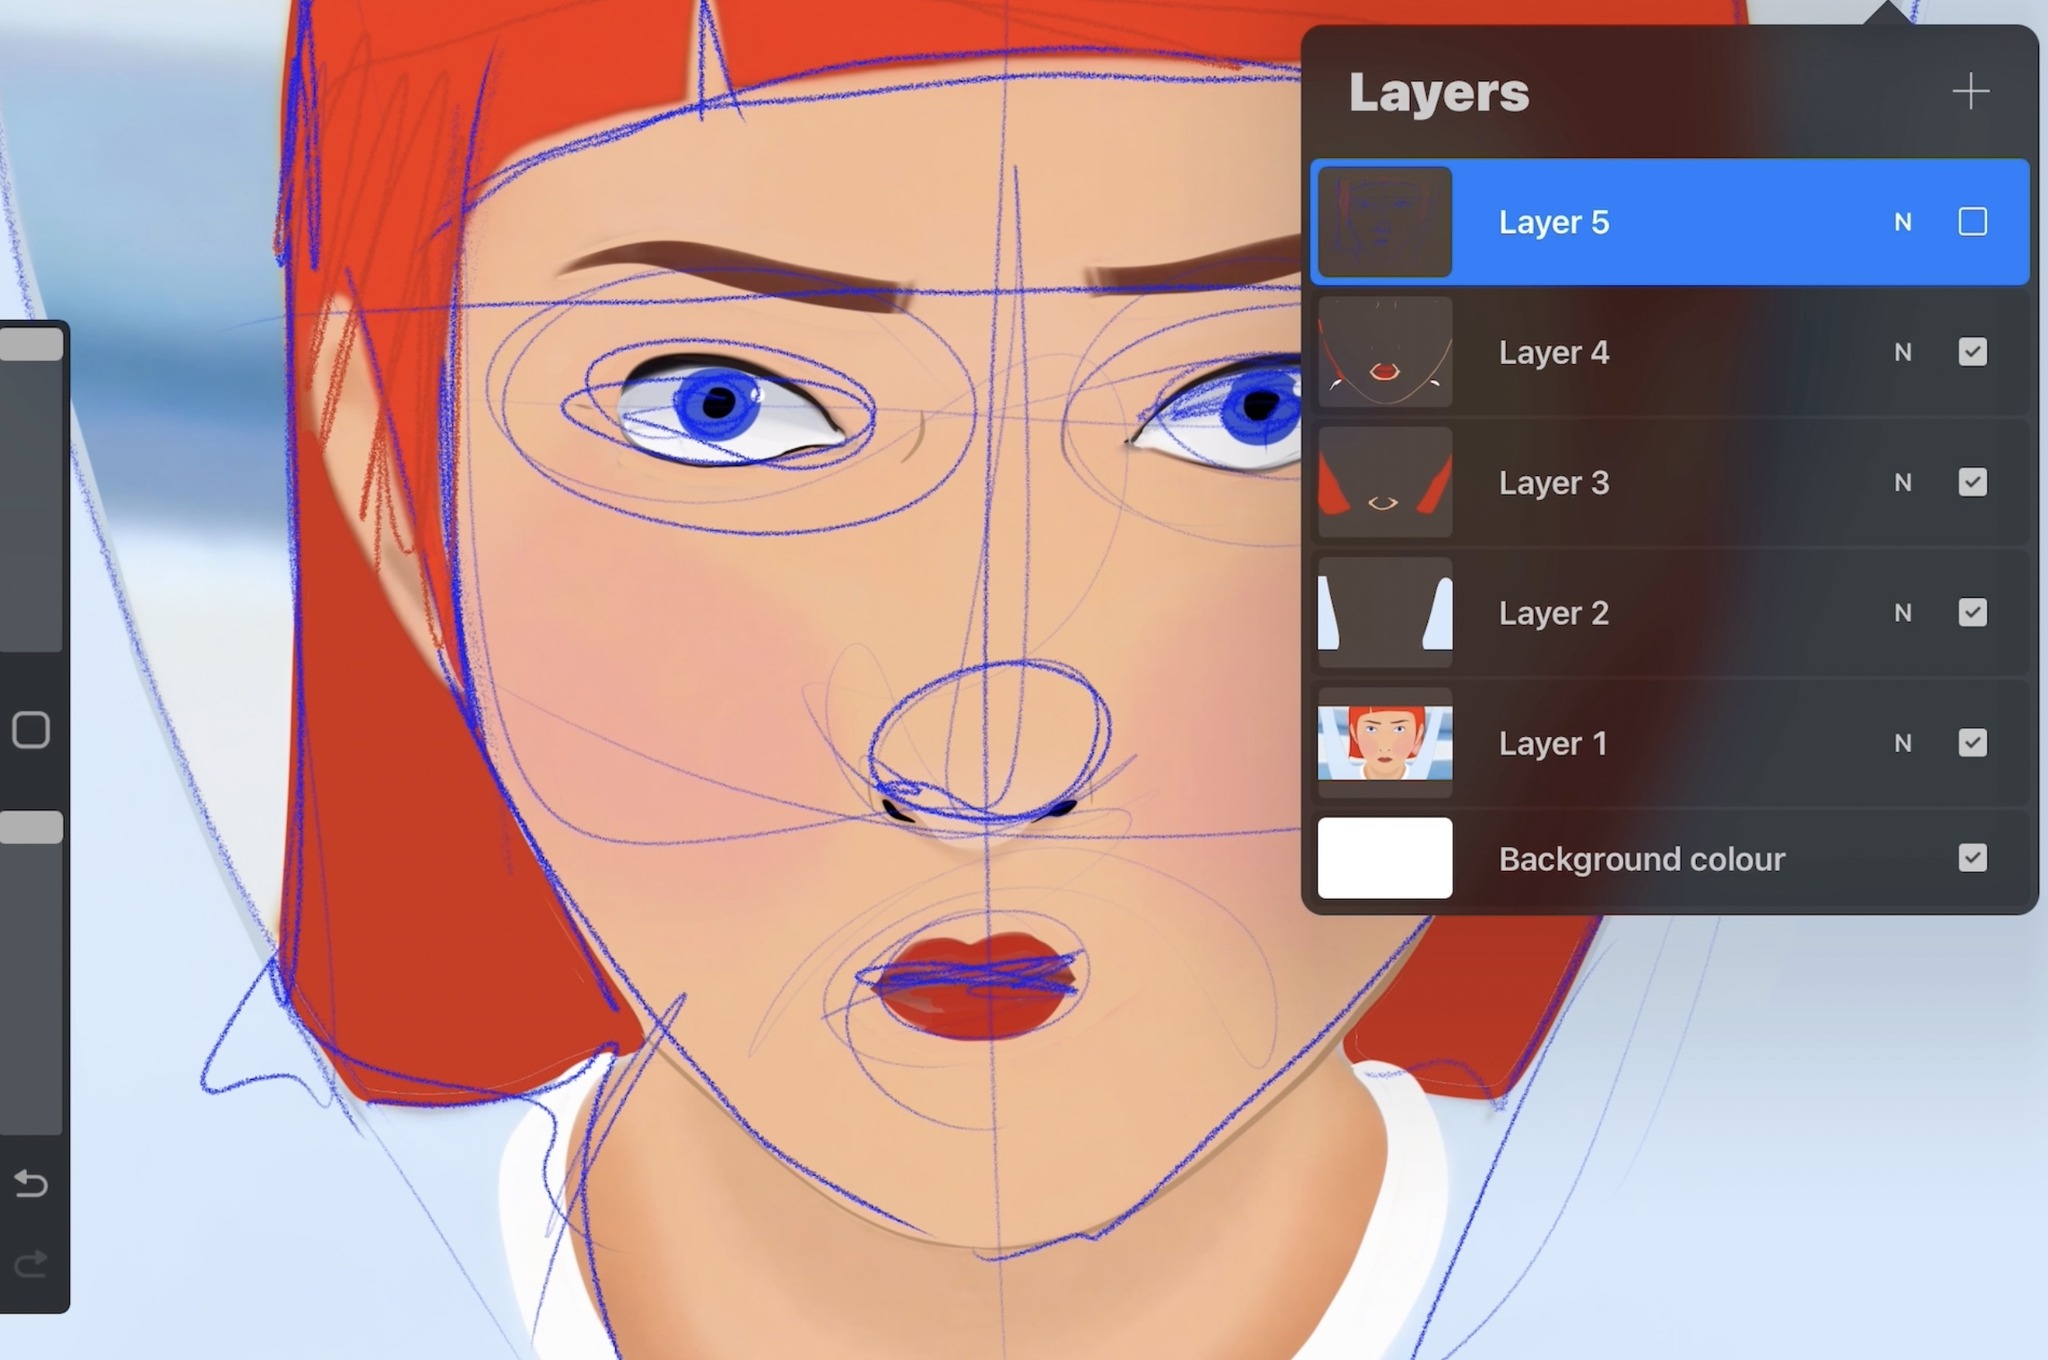The width and height of the screenshot is (2048, 1360).
Task: Toggle Layer 1 visibility checkbox
Action: coord(1972,743)
